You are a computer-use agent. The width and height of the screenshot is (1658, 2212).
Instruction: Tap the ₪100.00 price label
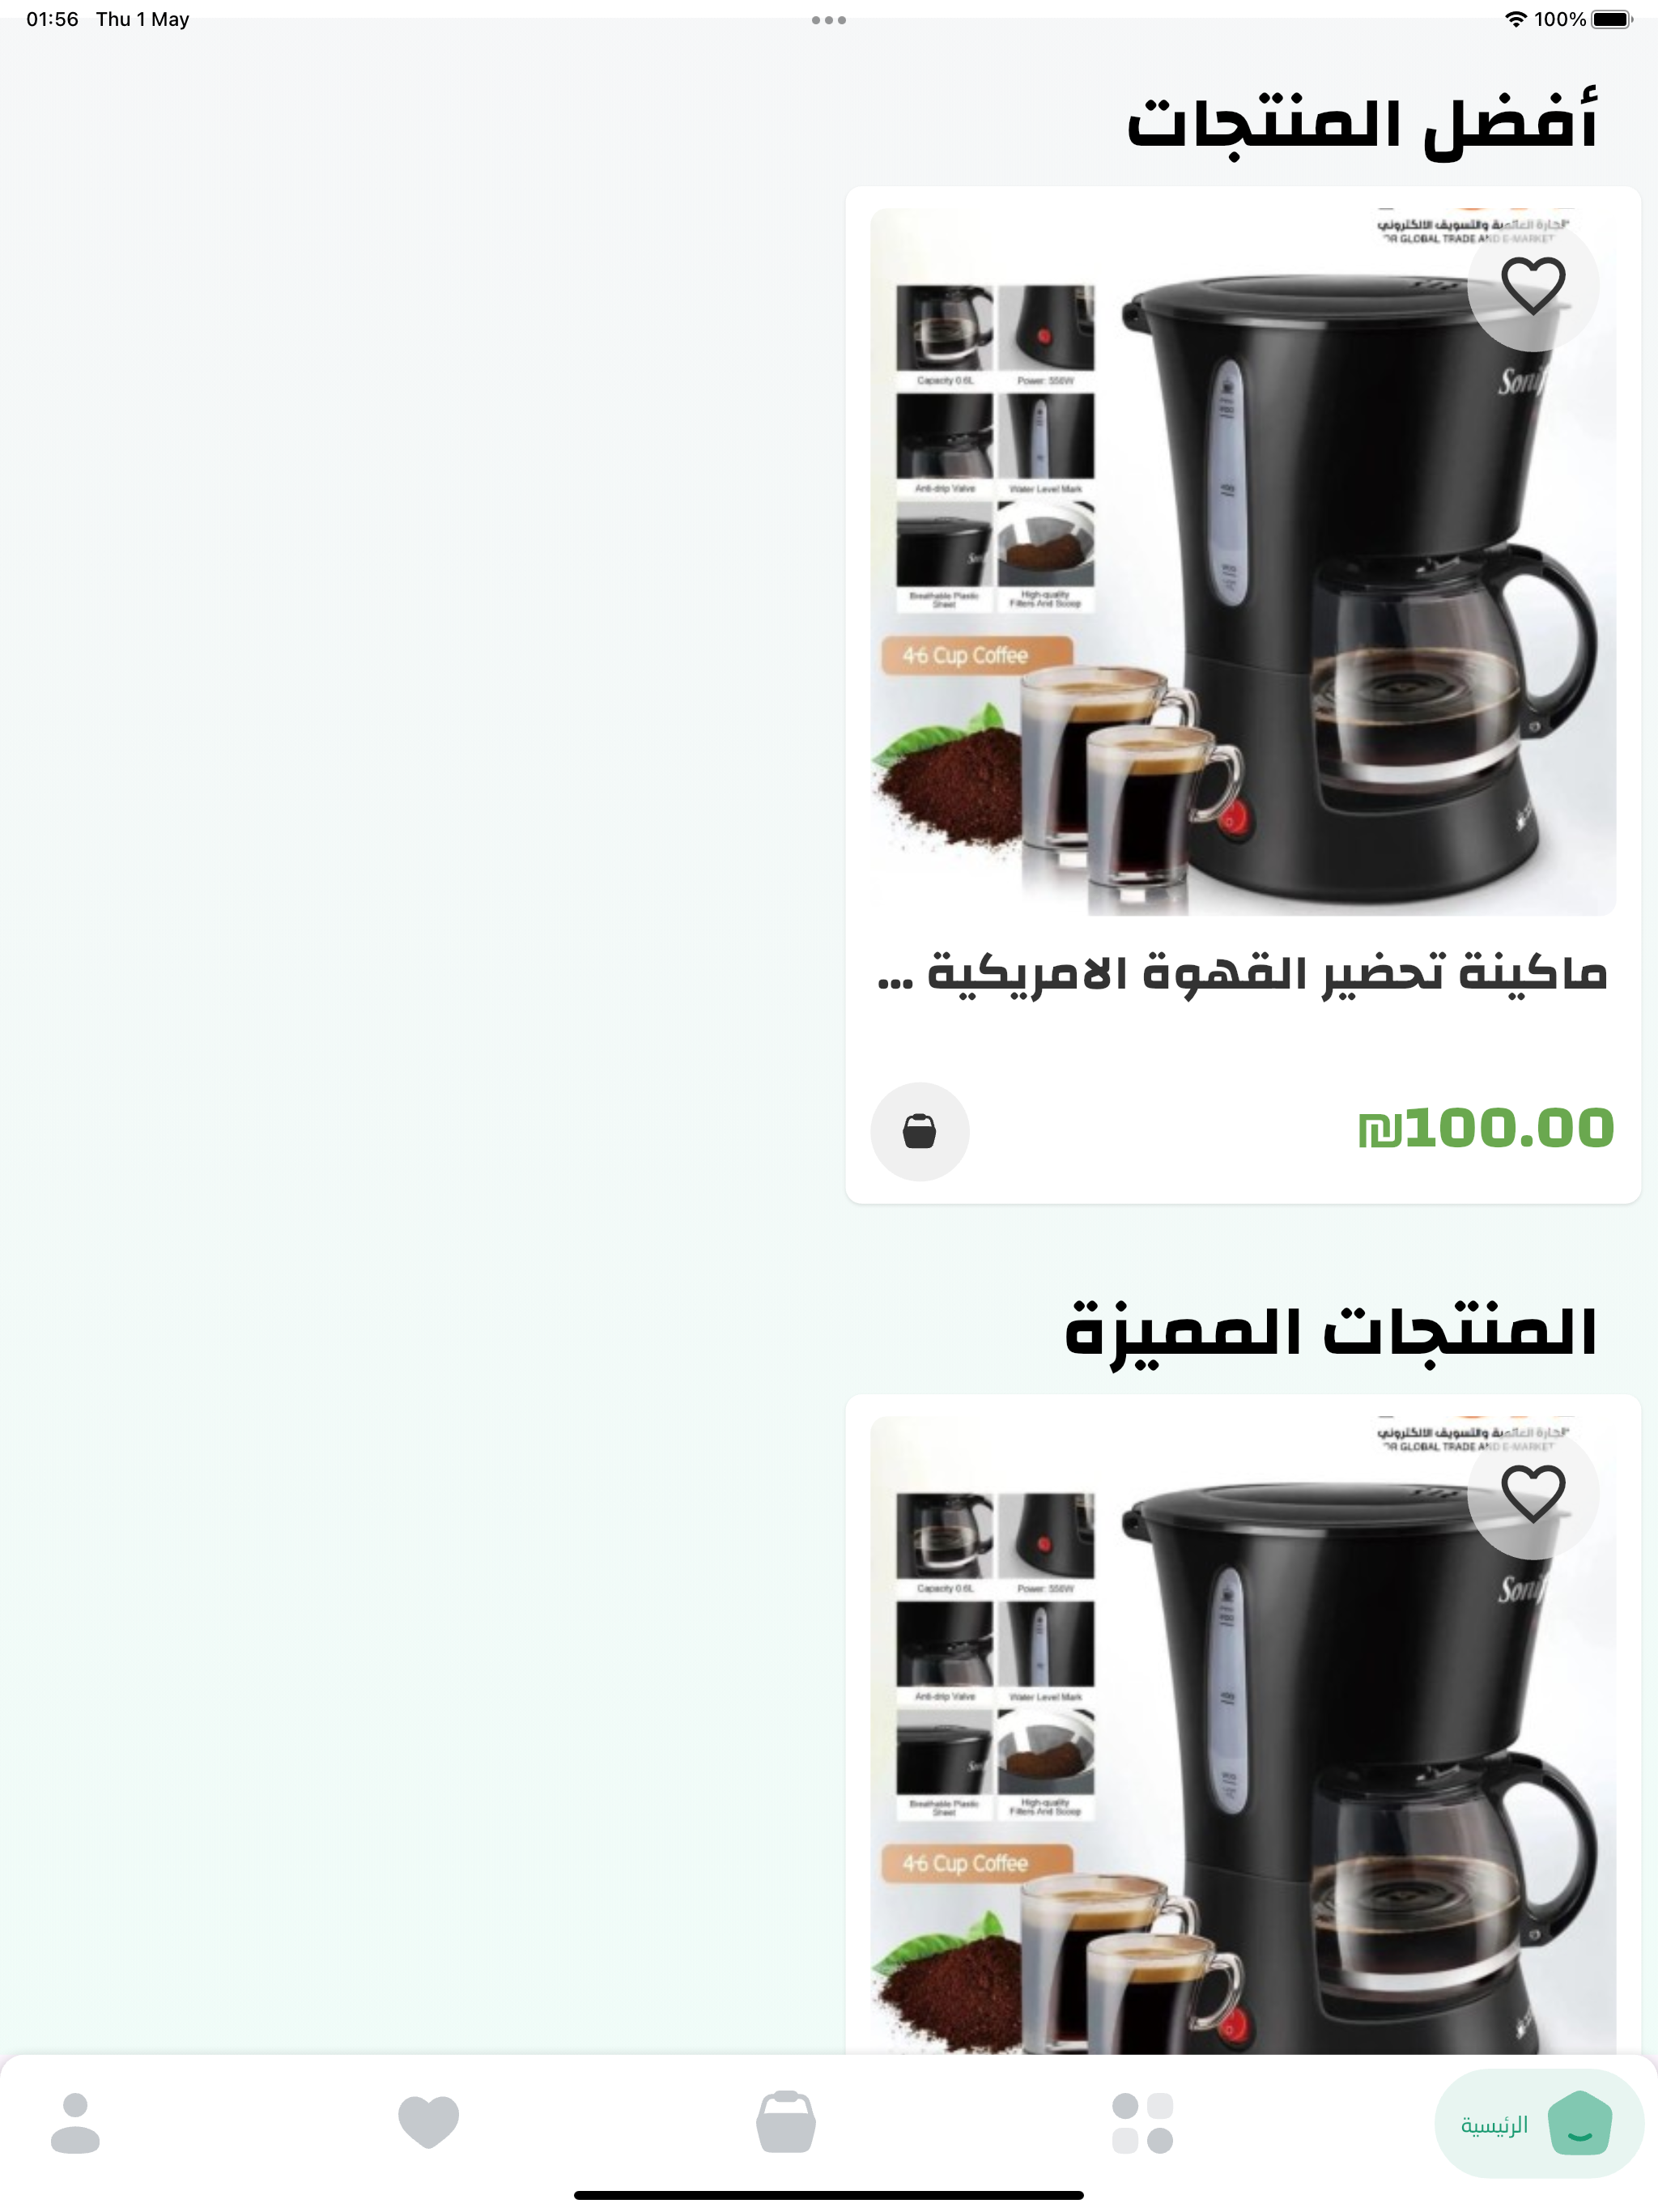click(1485, 1129)
